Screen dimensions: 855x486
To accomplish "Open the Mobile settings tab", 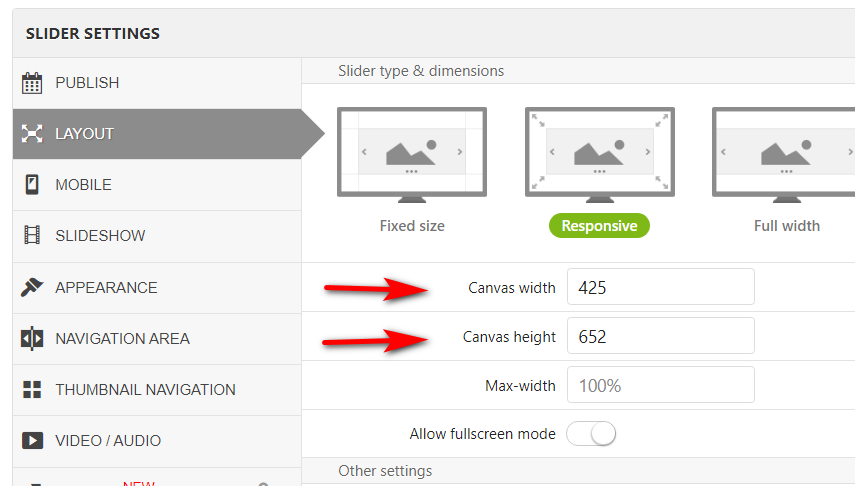I will [x=83, y=185].
